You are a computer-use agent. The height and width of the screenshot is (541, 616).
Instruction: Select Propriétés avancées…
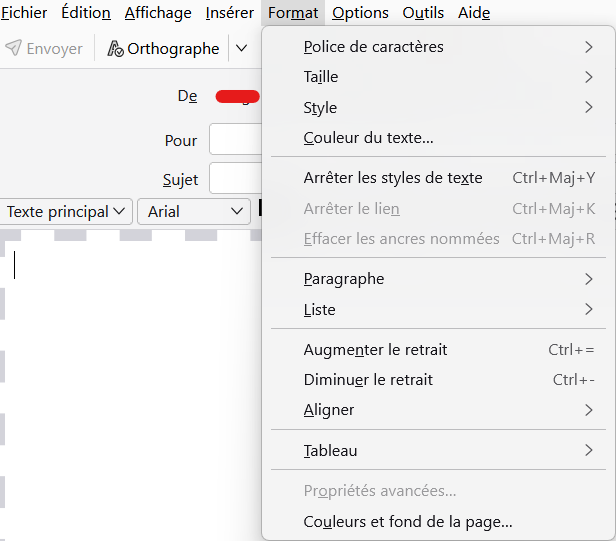438,491
